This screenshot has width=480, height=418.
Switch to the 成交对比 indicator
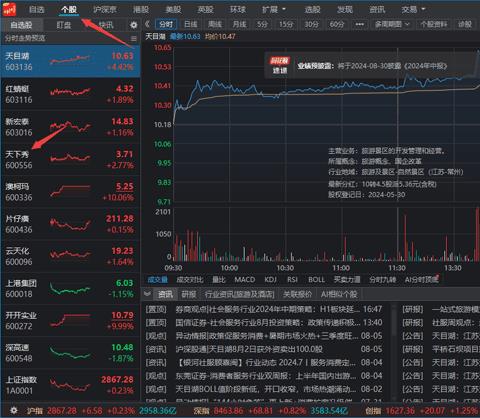190,280
